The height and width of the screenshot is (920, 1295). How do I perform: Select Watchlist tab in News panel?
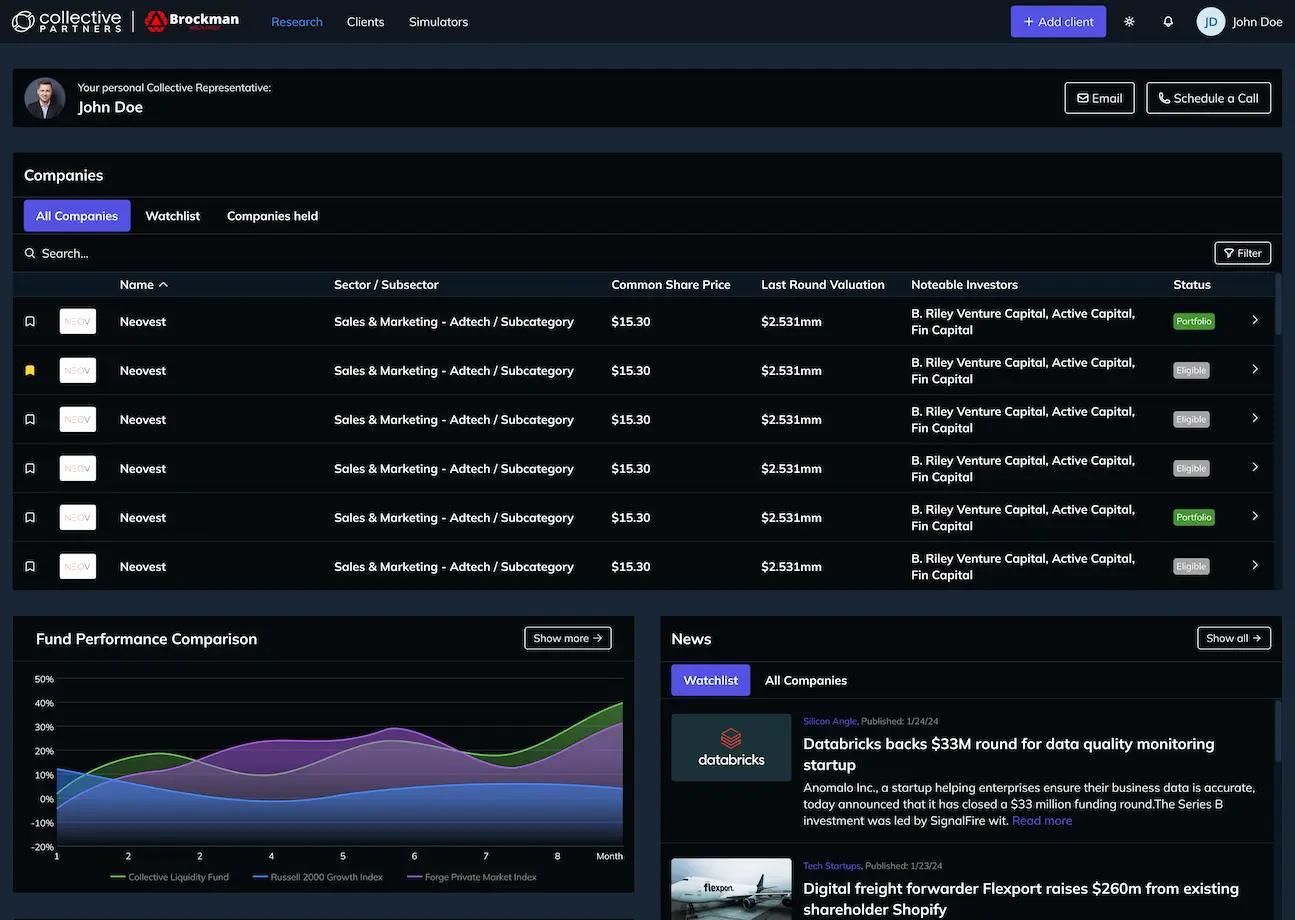coord(711,680)
